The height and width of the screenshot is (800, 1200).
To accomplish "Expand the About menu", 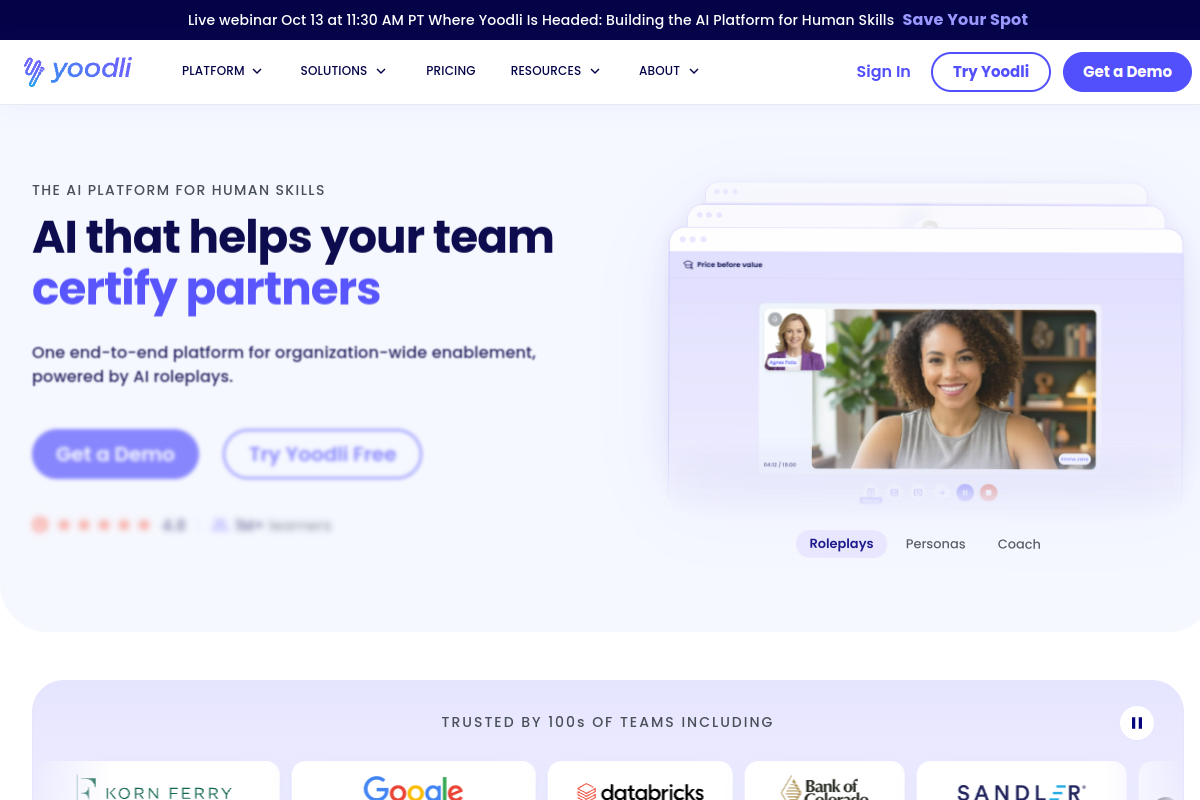I will click(669, 71).
